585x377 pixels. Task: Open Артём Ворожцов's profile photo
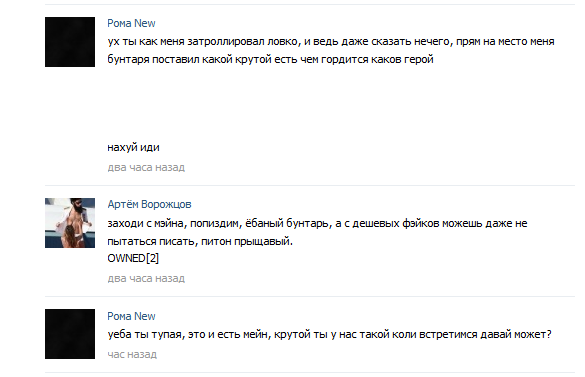(x=70, y=223)
